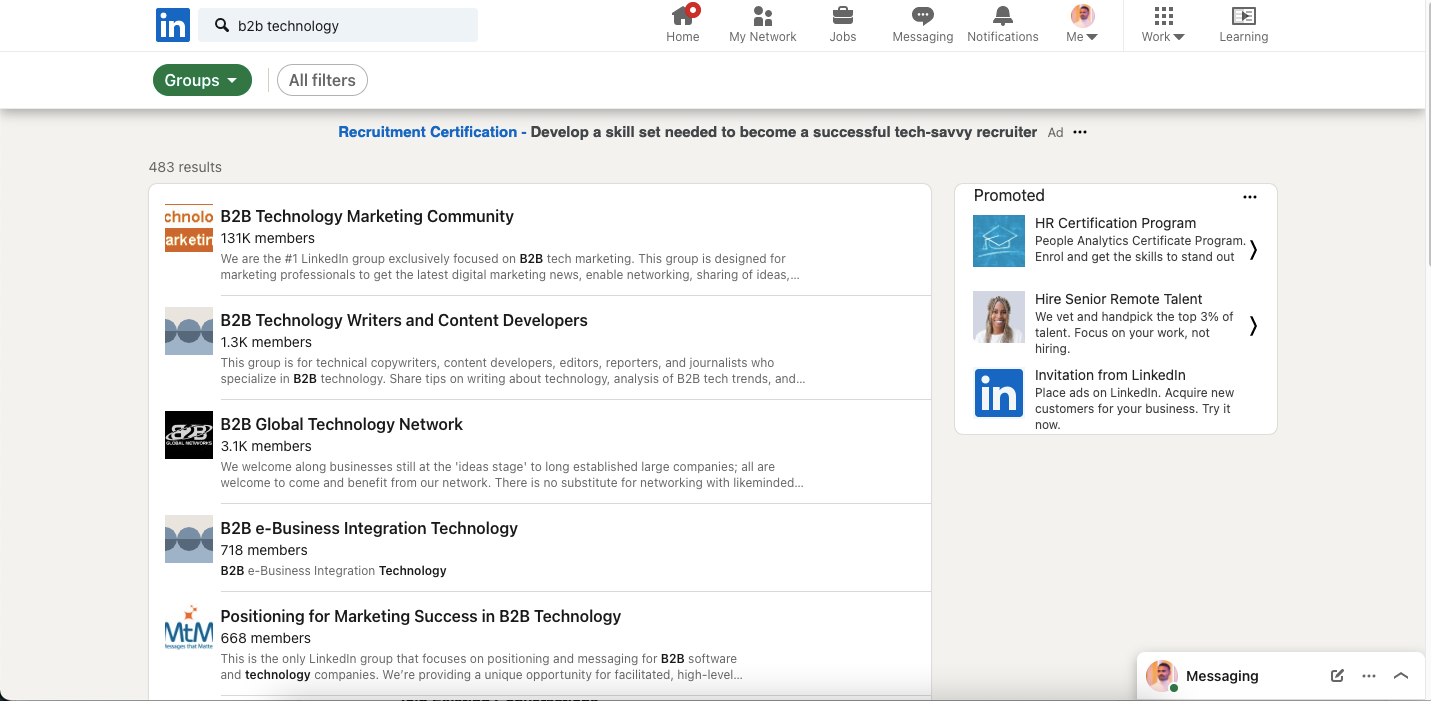Viewport: 1431px width, 701px height.
Task: Open LinkedIn Learning
Action: point(1243,23)
